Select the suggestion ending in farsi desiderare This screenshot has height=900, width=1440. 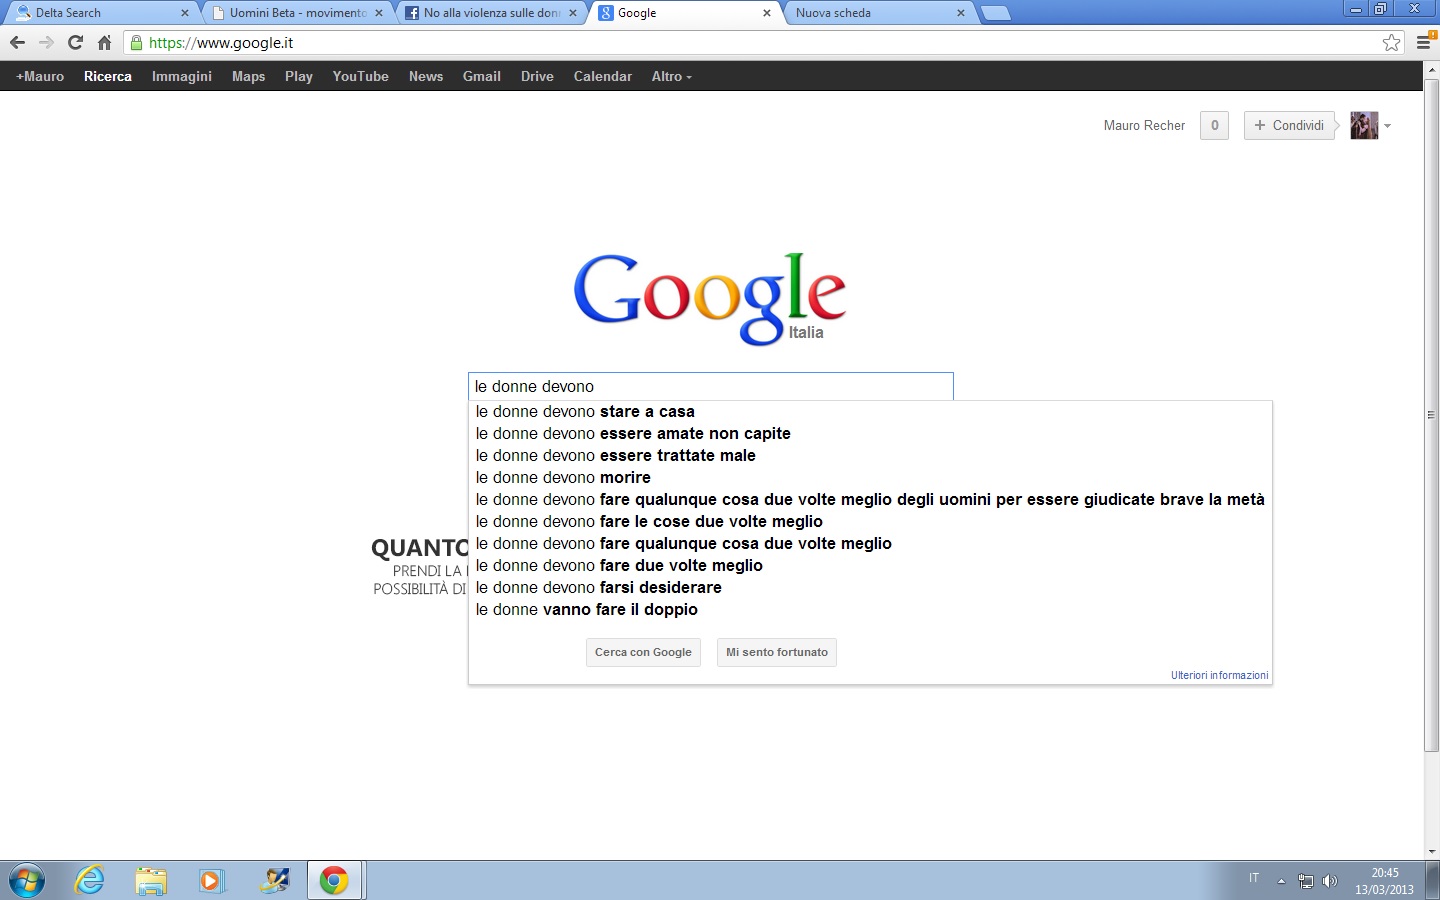coord(598,587)
